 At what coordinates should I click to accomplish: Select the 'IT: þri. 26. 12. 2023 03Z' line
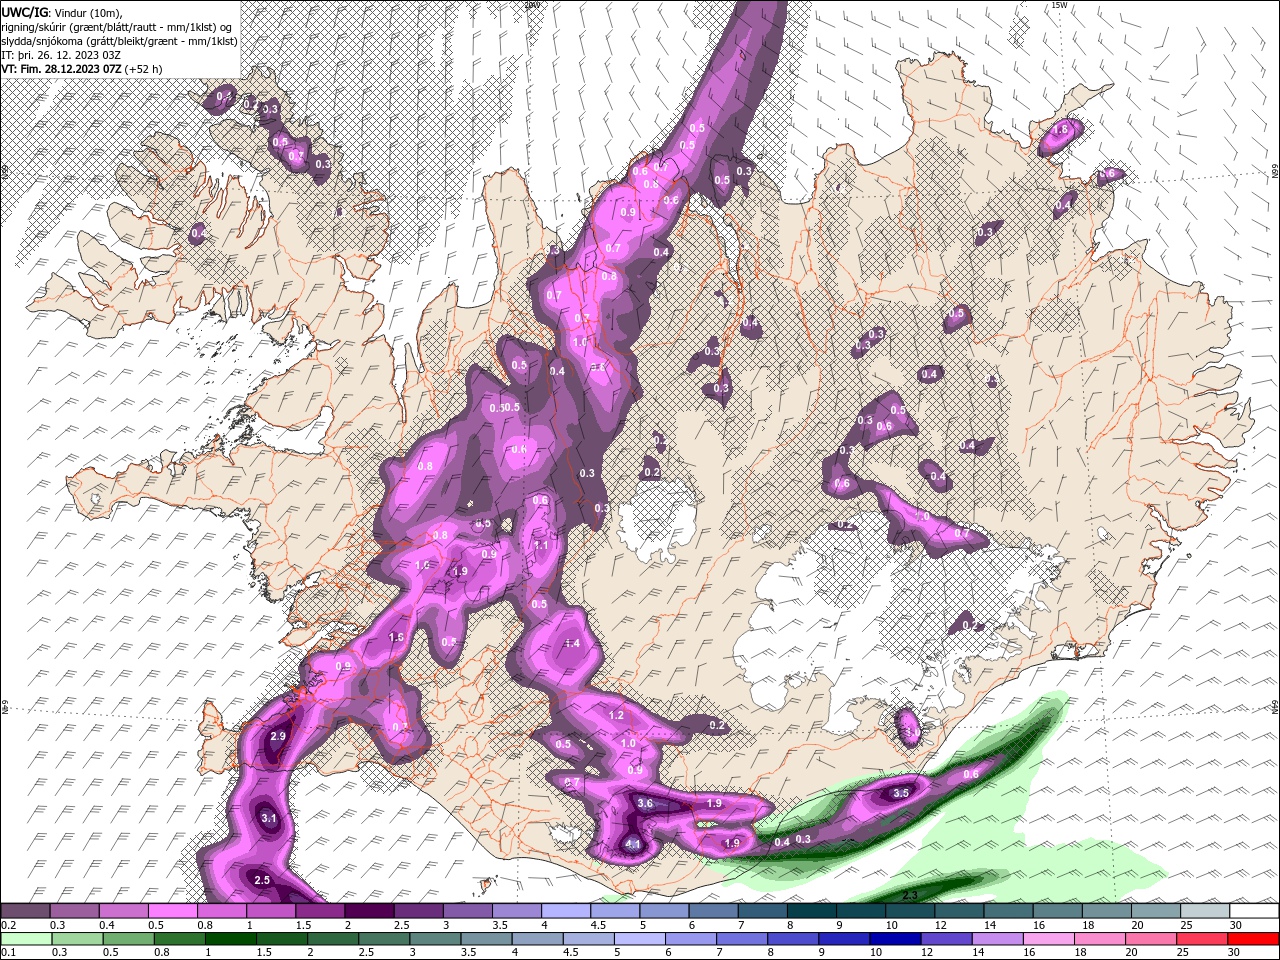(x=62, y=55)
